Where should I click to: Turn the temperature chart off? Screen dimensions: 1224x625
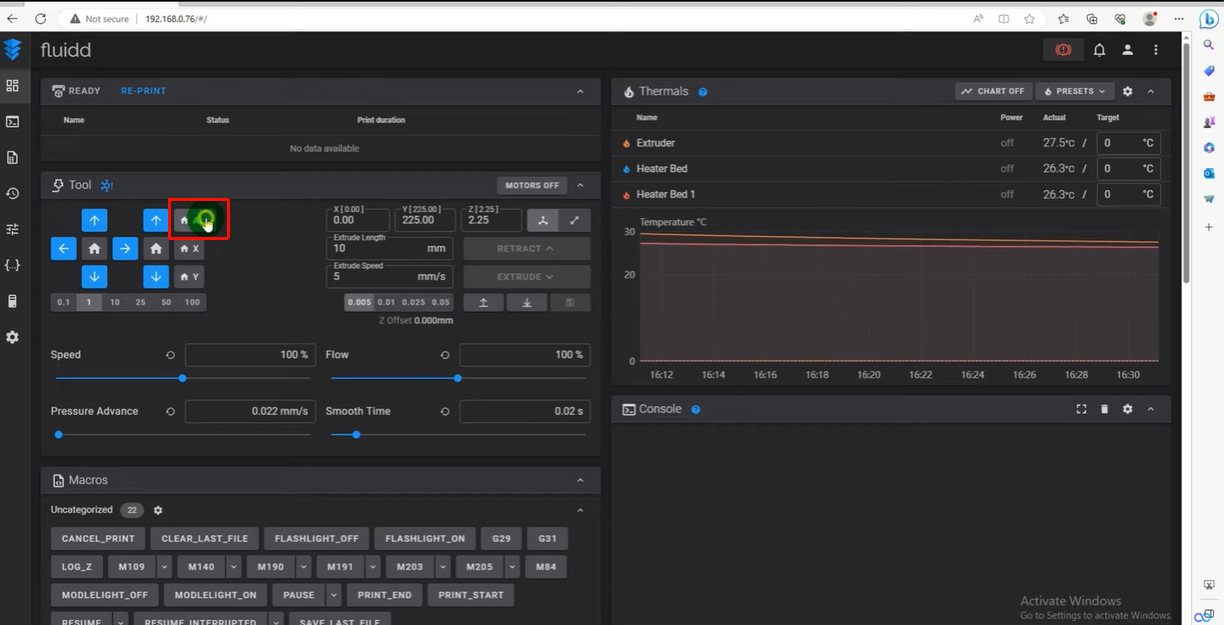[x=993, y=91]
